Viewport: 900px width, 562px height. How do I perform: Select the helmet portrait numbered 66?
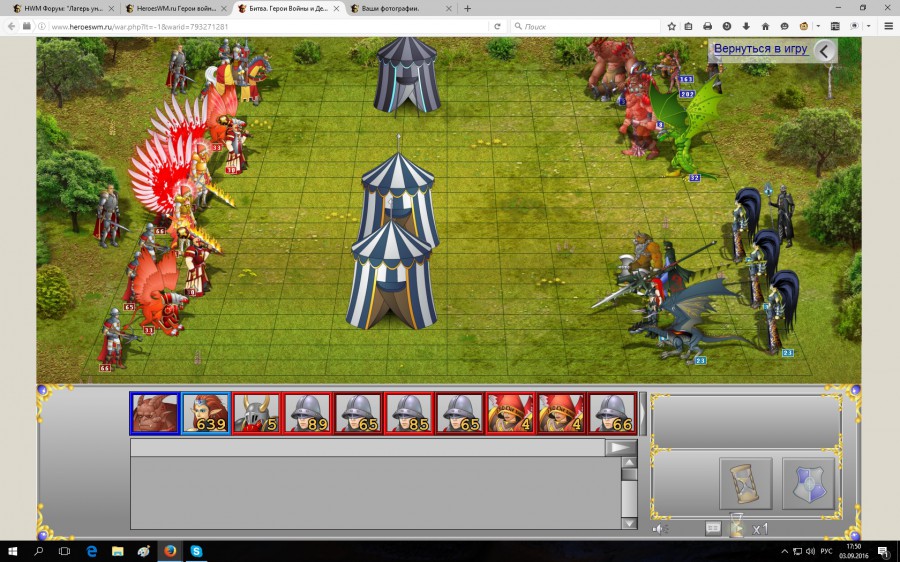(x=612, y=413)
